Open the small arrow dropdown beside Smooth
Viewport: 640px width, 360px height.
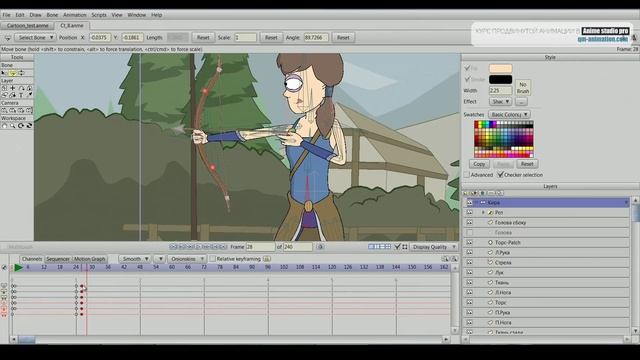tap(160, 259)
